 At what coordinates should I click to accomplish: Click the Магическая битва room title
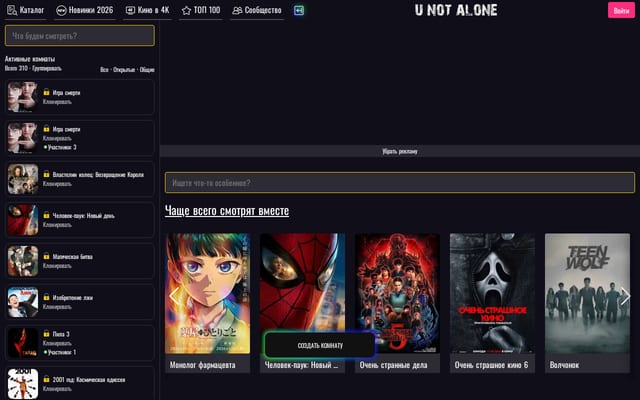coord(73,256)
